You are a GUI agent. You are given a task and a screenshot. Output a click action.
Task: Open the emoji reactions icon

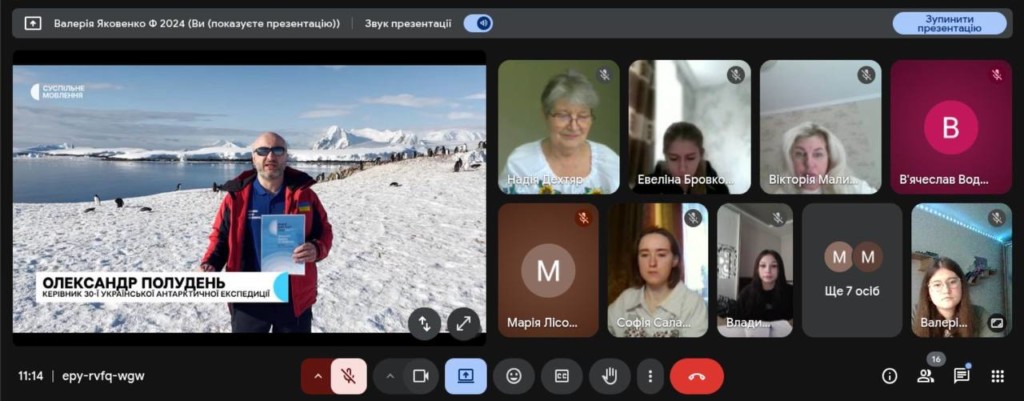(x=514, y=376)
